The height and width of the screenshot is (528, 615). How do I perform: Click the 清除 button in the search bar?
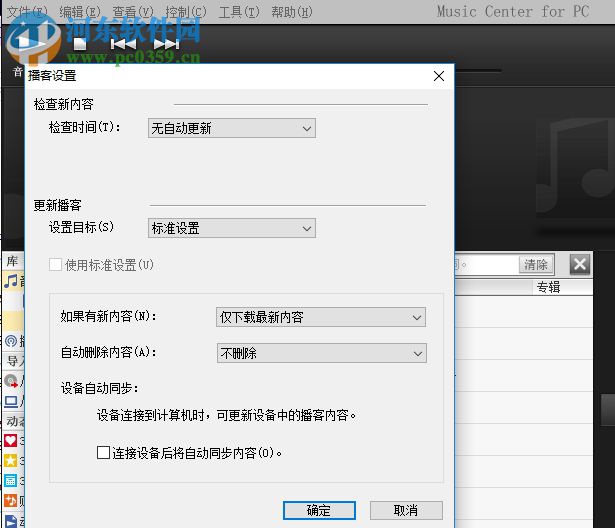[x=536, y=264]
